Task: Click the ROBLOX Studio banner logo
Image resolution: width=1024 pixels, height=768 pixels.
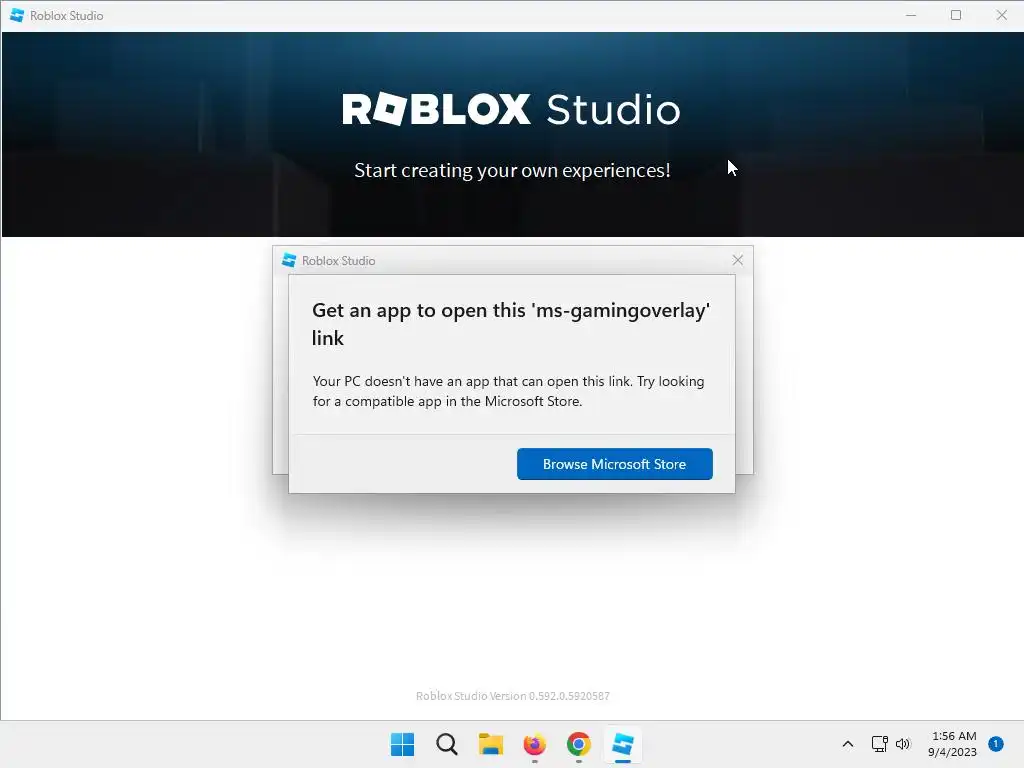Action: pyautogui.click(x=511, y=109)
